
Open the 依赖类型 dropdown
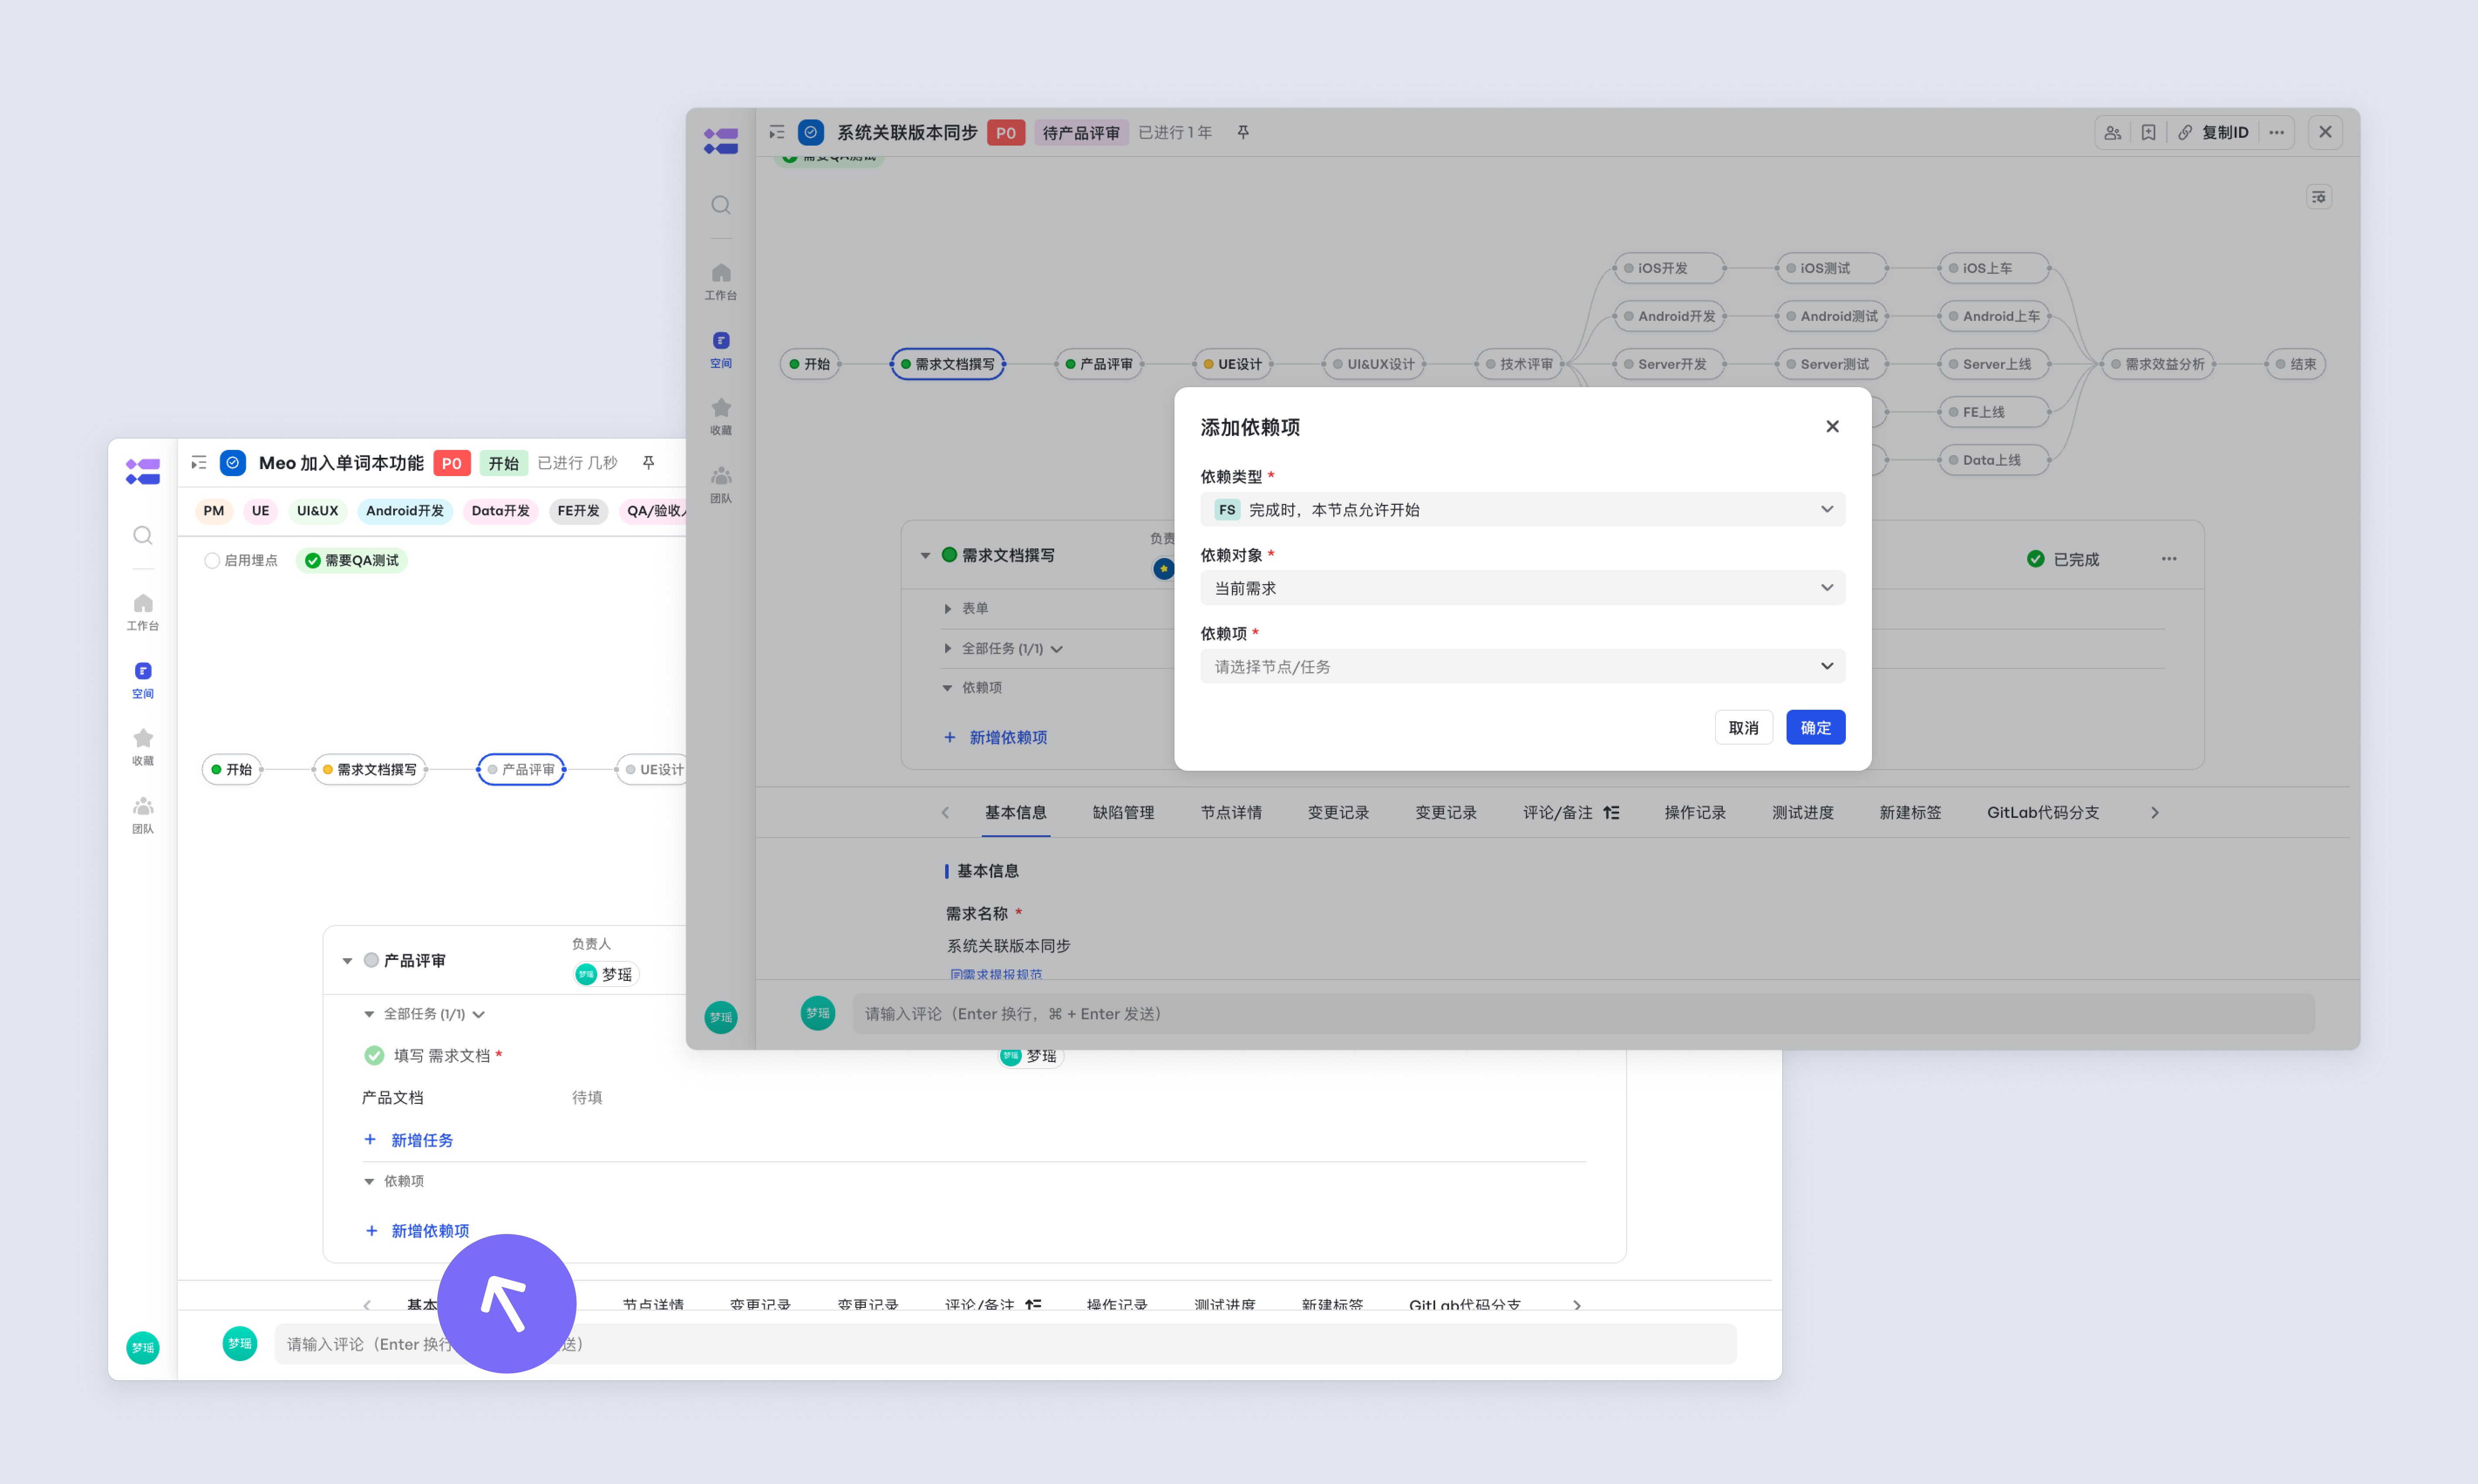coord(1522,509)
